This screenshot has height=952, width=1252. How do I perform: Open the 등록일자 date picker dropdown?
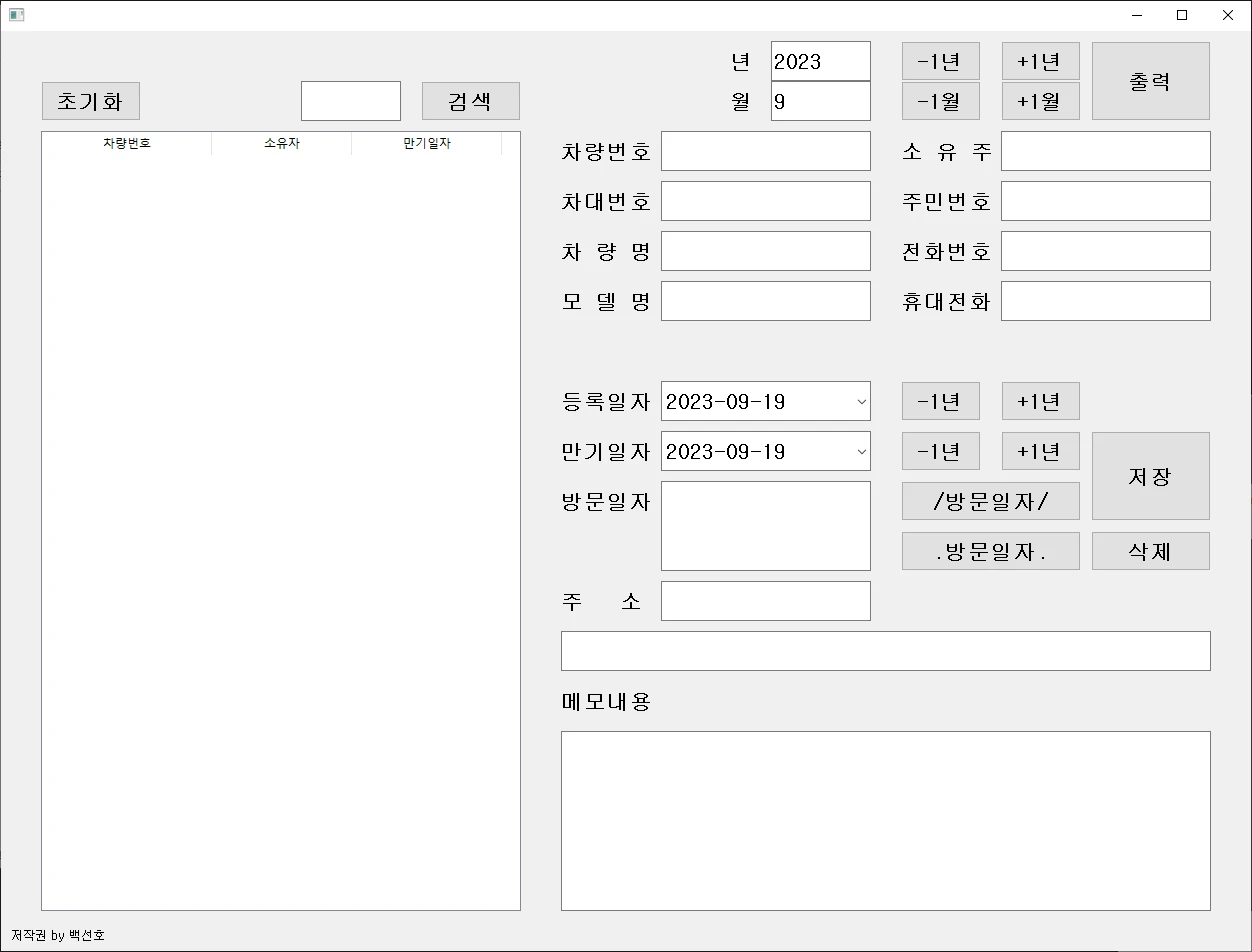click(858, 401)
